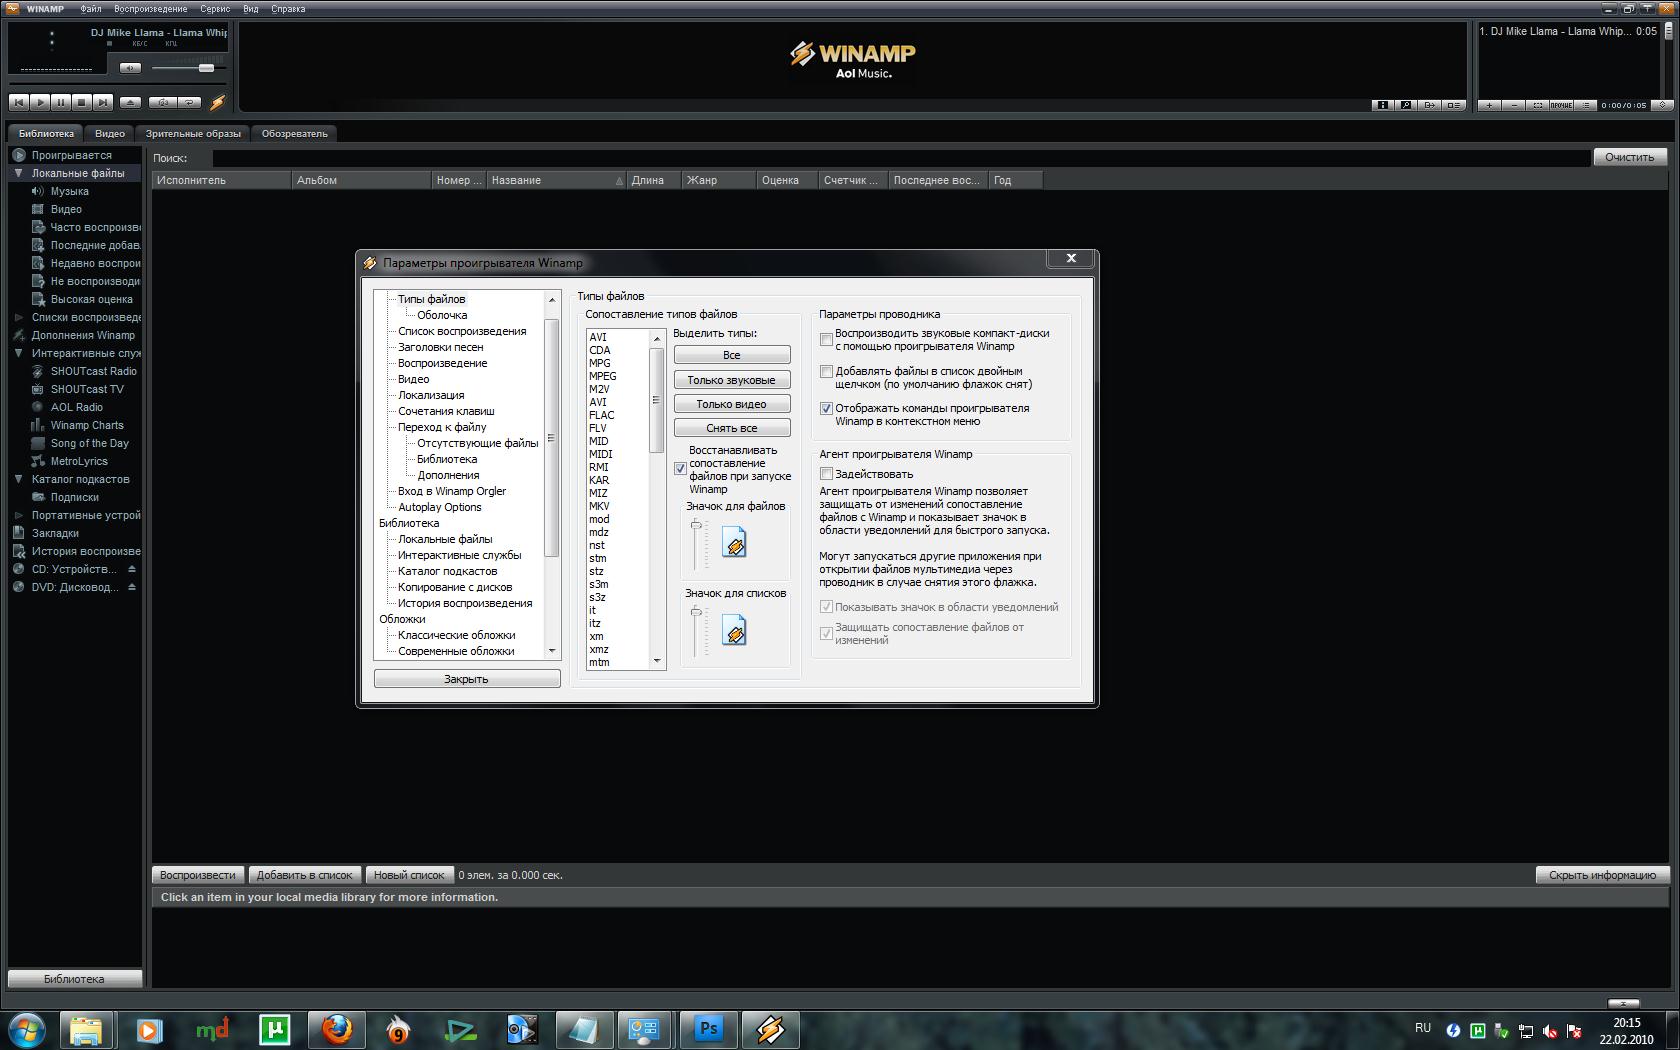Click the magnifier button in the video panel
The width and height of the screenshot is (1680, 1050).
[x=1406, y=105]
